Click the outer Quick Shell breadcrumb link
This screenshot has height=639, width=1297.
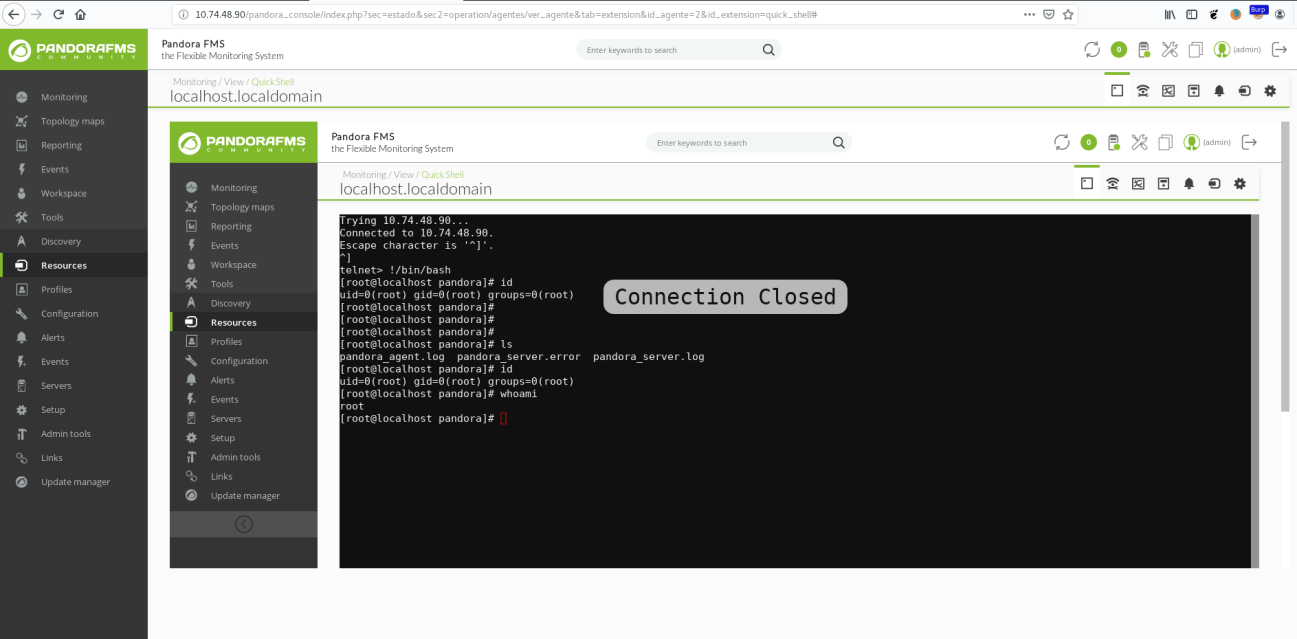tap(273, 82)
